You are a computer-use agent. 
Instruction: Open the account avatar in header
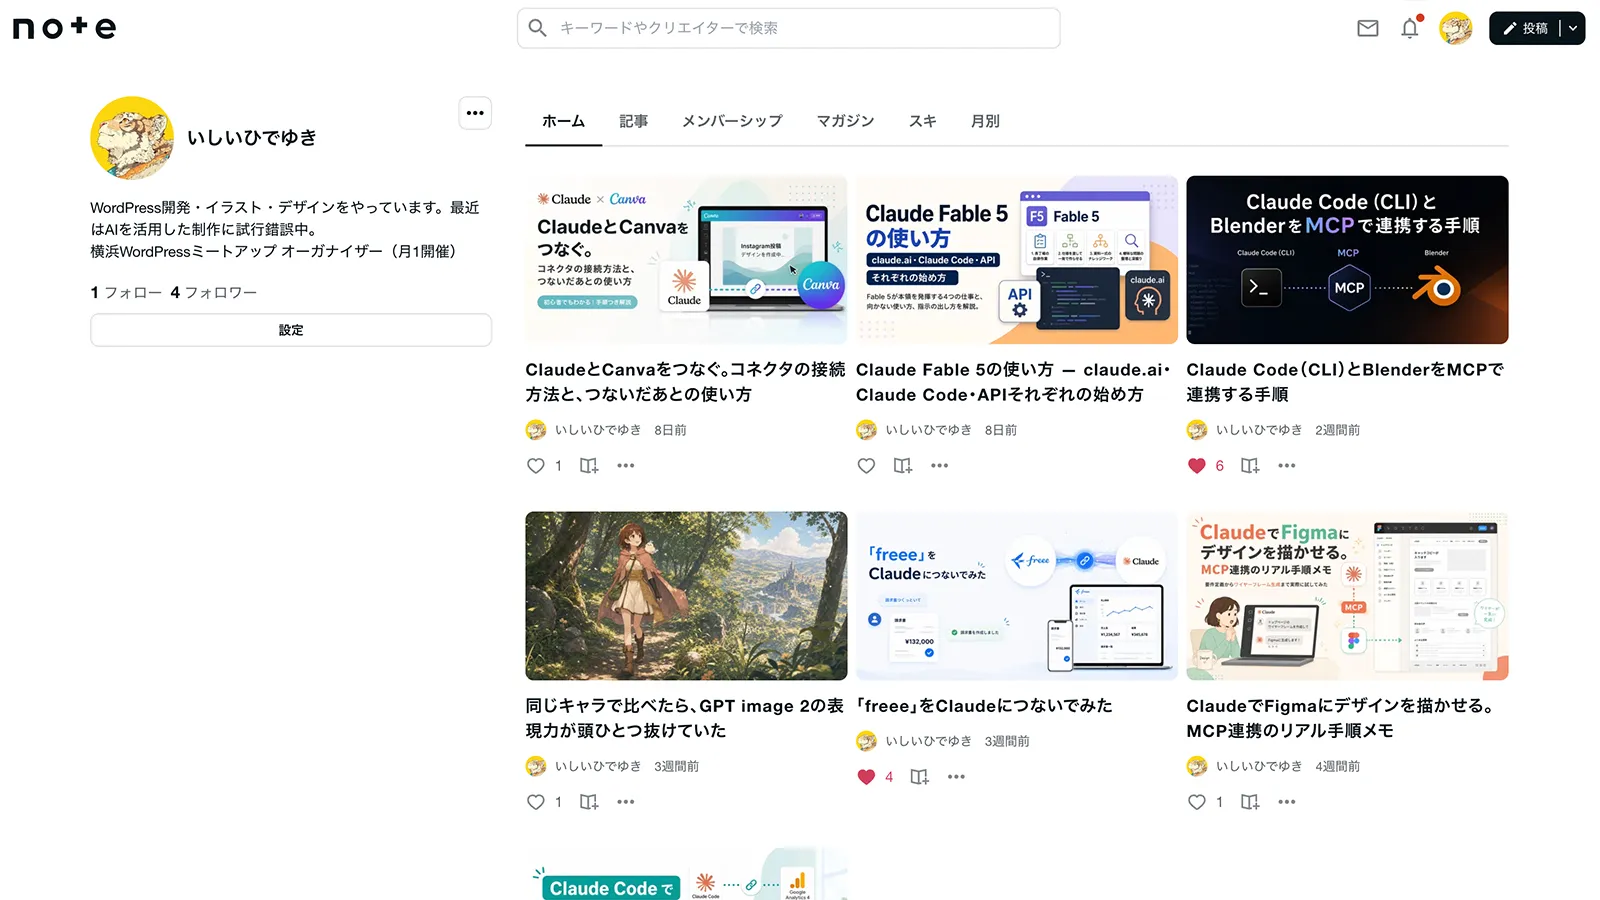click(1455, 28)
